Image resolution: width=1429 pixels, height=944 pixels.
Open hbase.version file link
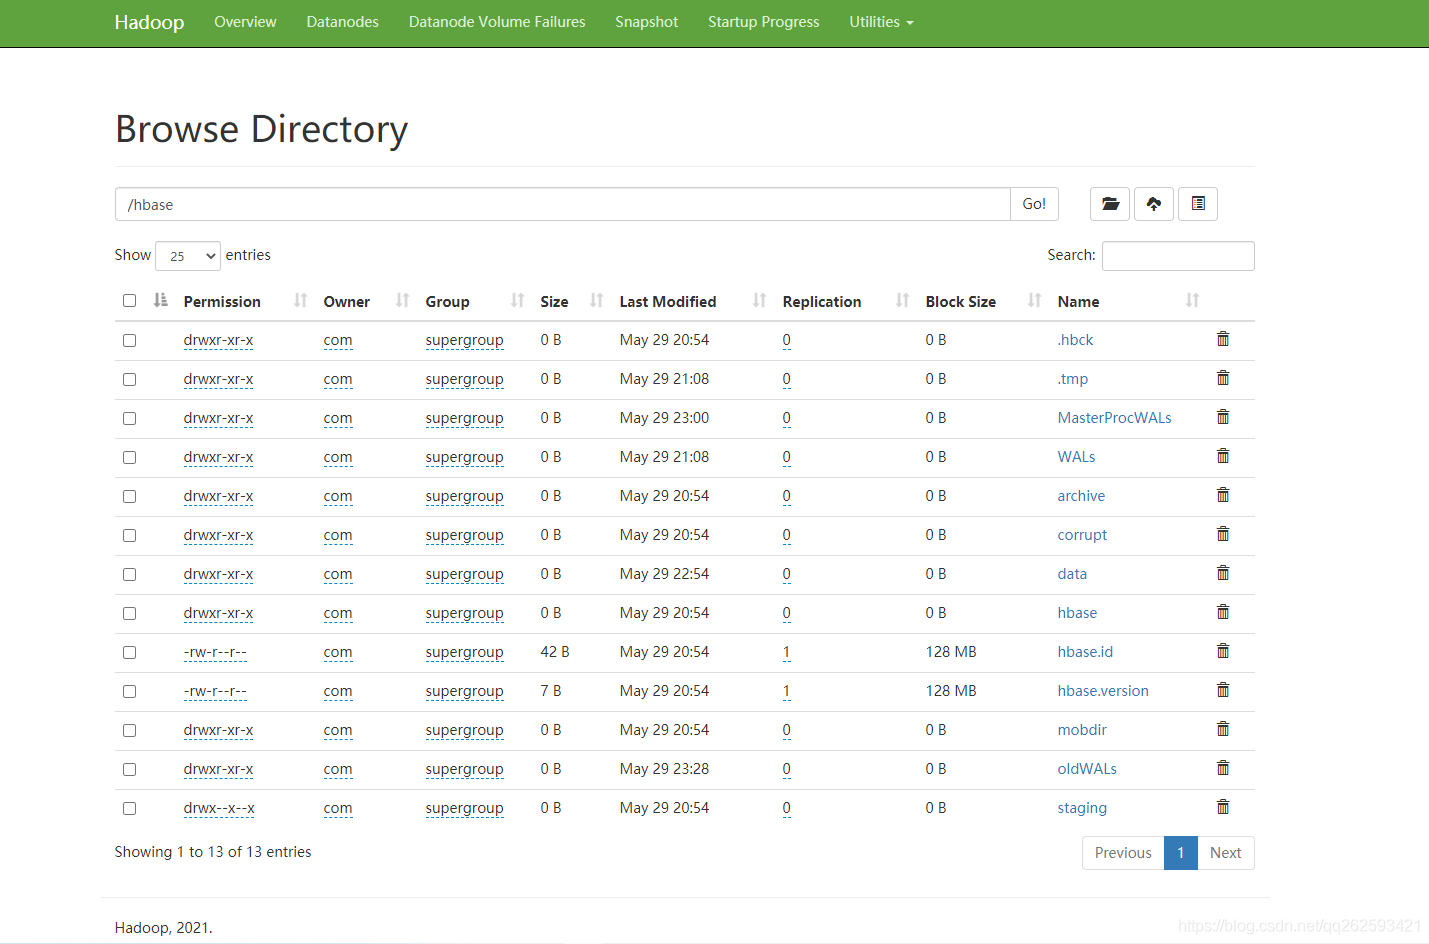click(1103, 691)
